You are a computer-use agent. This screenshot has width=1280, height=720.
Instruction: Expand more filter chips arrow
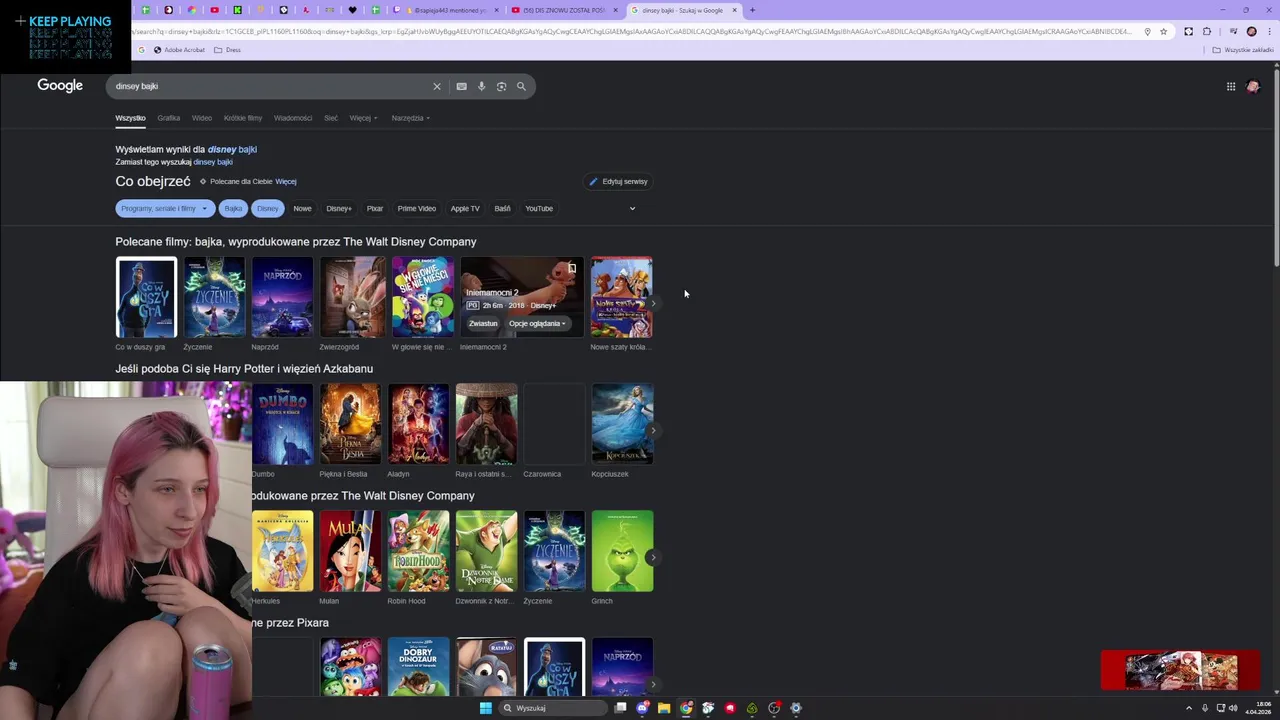pyautogui.click(x=632, y=208)
